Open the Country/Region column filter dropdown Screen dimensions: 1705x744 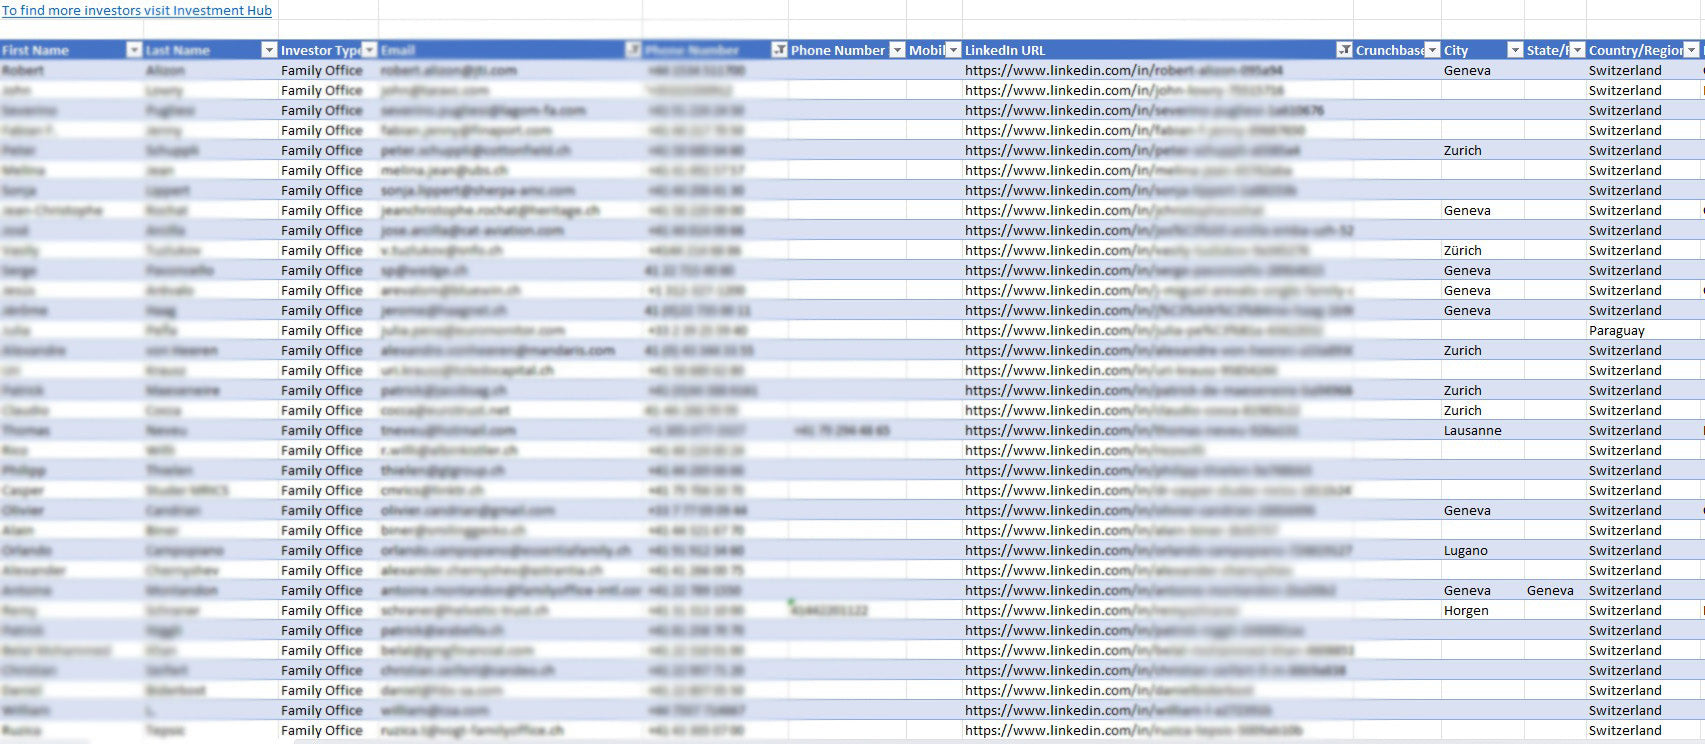click(x=1691, y=50)
